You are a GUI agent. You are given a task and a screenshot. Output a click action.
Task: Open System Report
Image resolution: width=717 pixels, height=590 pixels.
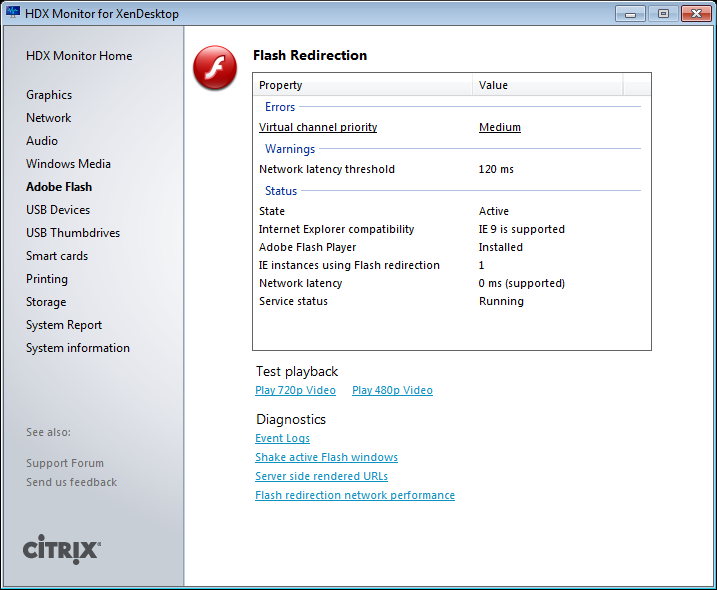pyautogui.click(x=64, y=325)
